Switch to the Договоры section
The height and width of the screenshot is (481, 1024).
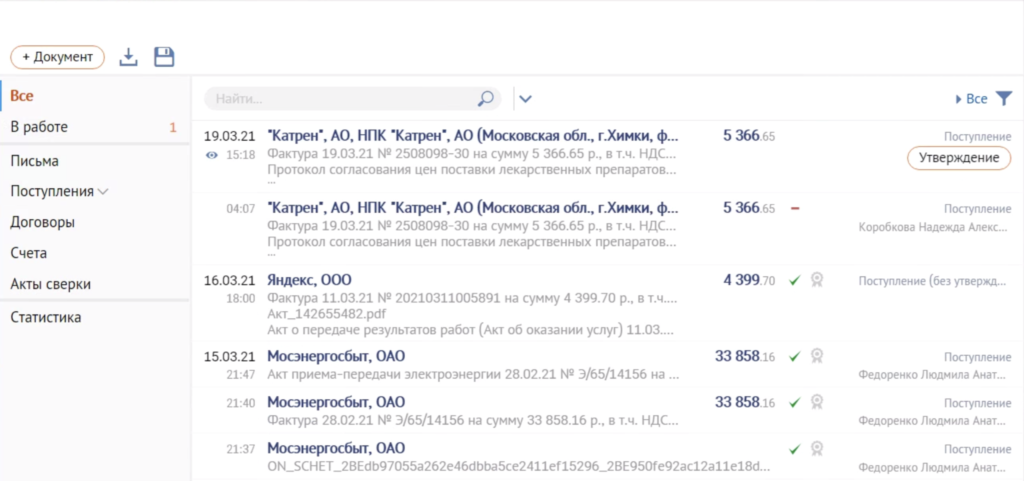[42, 222]
